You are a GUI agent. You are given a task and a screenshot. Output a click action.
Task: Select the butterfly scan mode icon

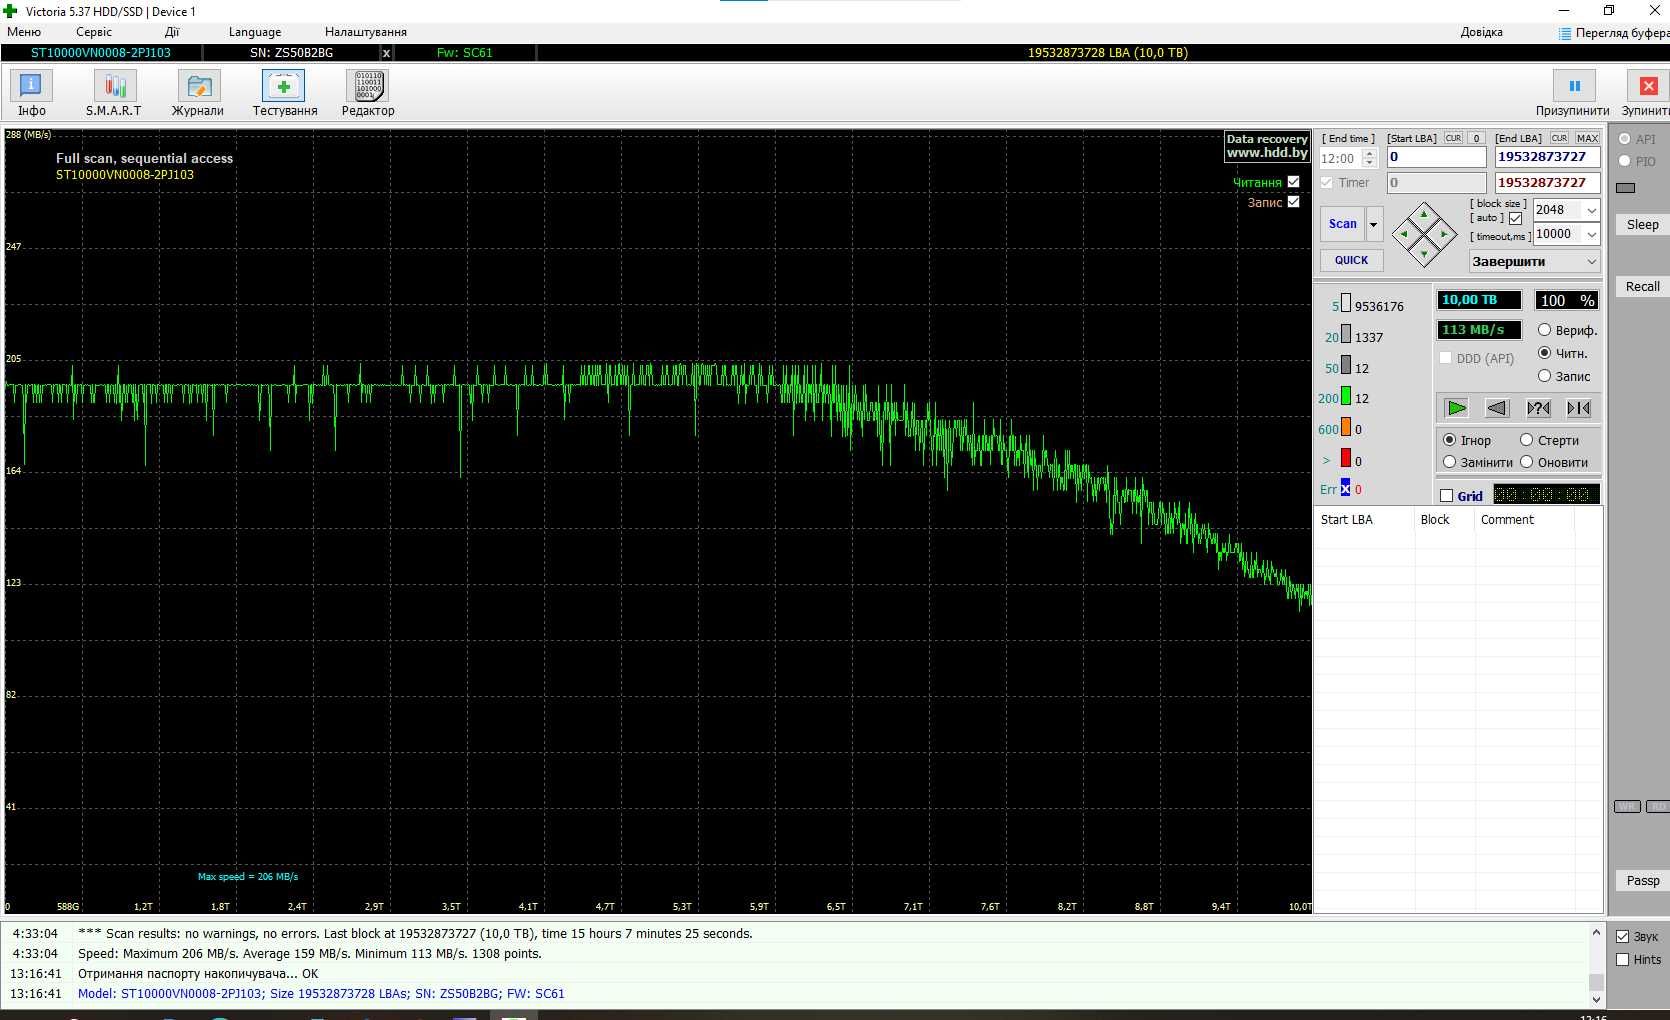[x=1579, y=408]
